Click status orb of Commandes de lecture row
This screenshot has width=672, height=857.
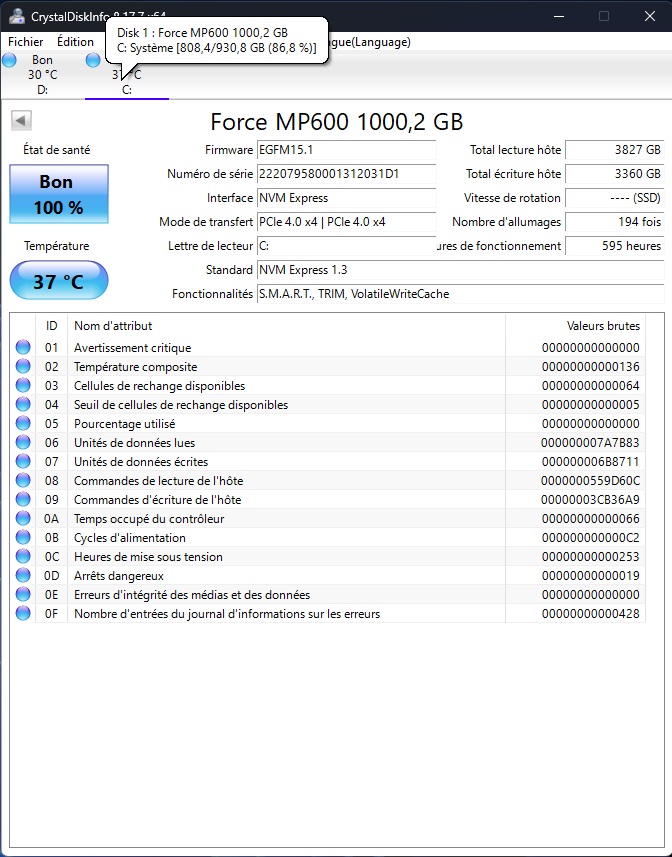[x=23, y=481]
